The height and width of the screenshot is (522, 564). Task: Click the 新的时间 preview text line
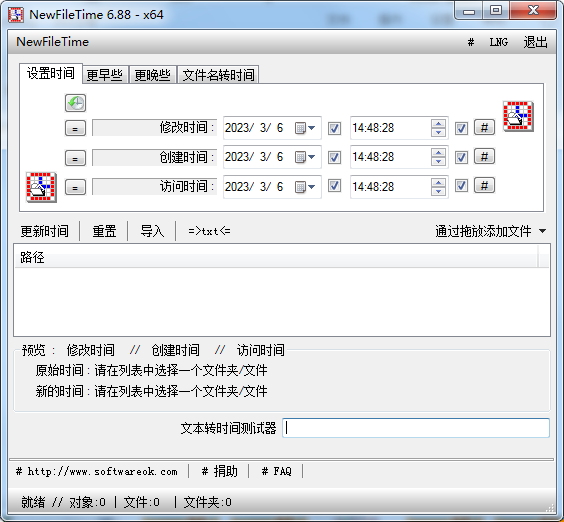point(151,391)
